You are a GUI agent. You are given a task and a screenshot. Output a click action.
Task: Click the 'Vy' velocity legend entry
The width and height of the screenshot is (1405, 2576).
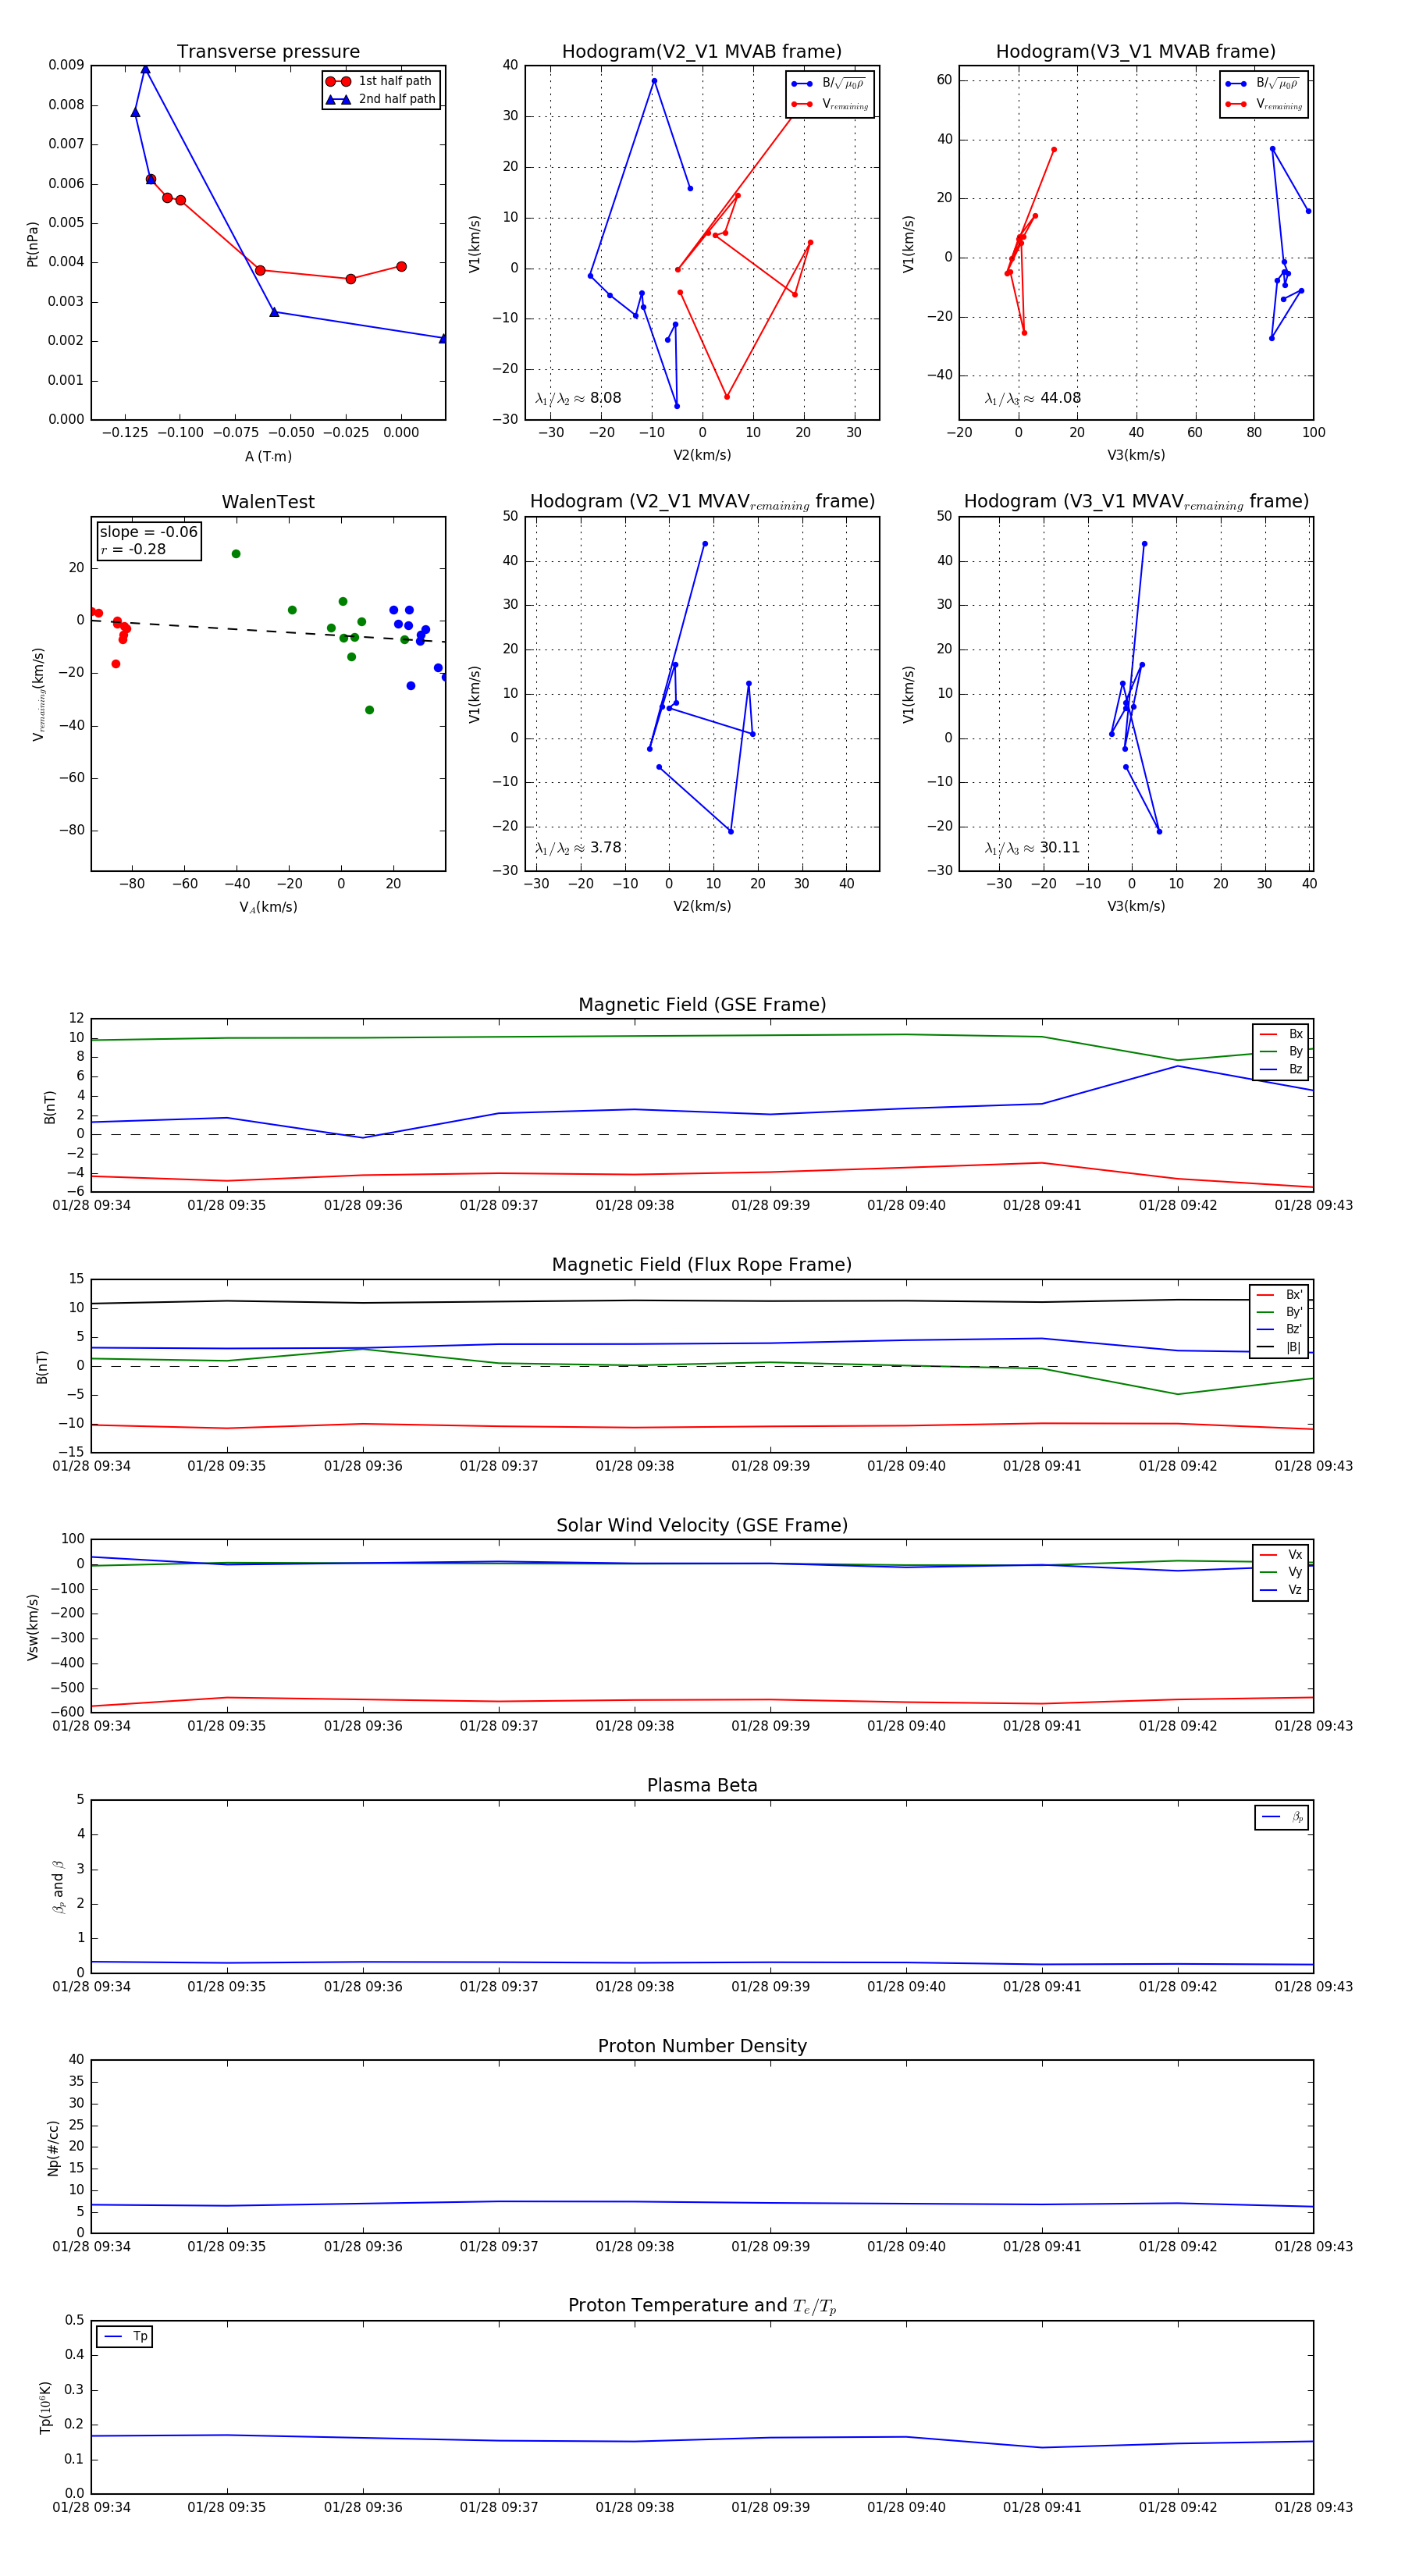click(1282, 1572)
